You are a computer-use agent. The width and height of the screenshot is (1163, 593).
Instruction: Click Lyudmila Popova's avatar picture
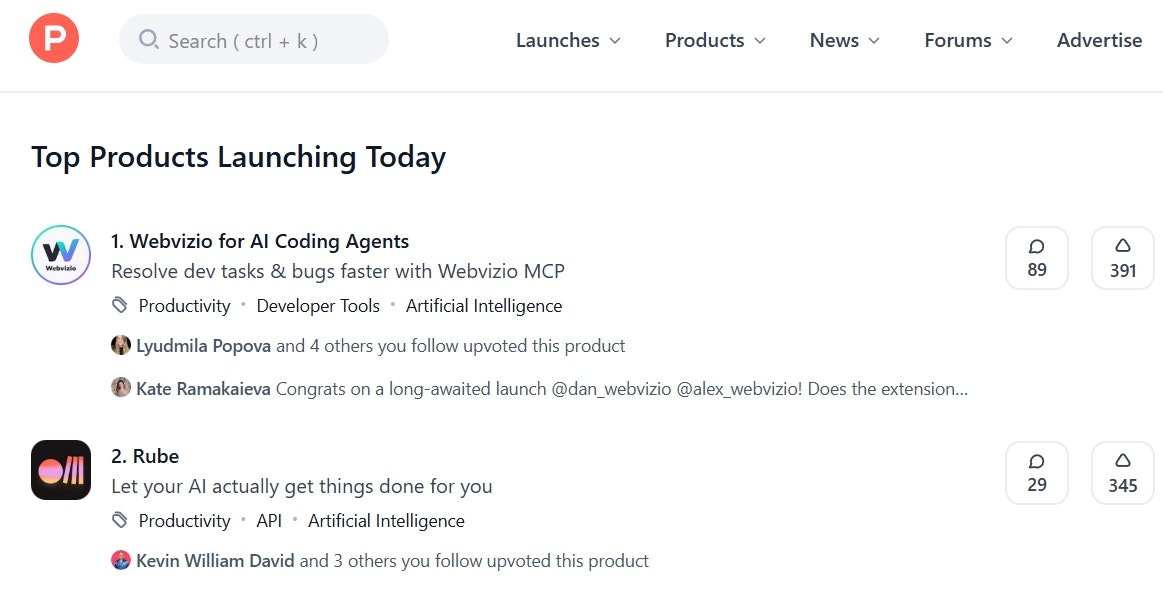[121, 345]
